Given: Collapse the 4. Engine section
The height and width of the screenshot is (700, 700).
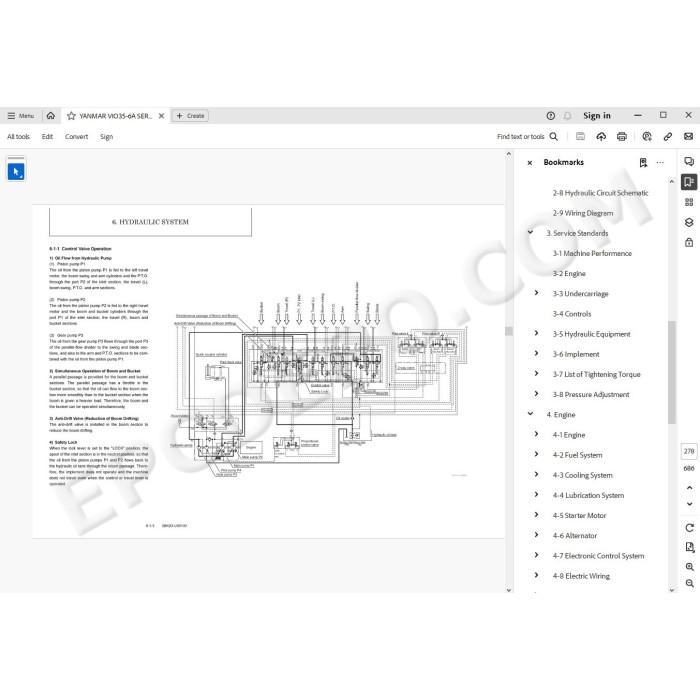Looking at the screenshot, I should [x=530, y=414].
